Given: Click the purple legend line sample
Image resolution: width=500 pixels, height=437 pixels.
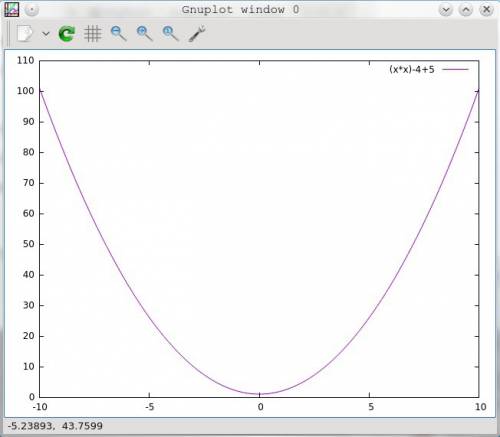Looking at the screenshot, I should point(455,69).
